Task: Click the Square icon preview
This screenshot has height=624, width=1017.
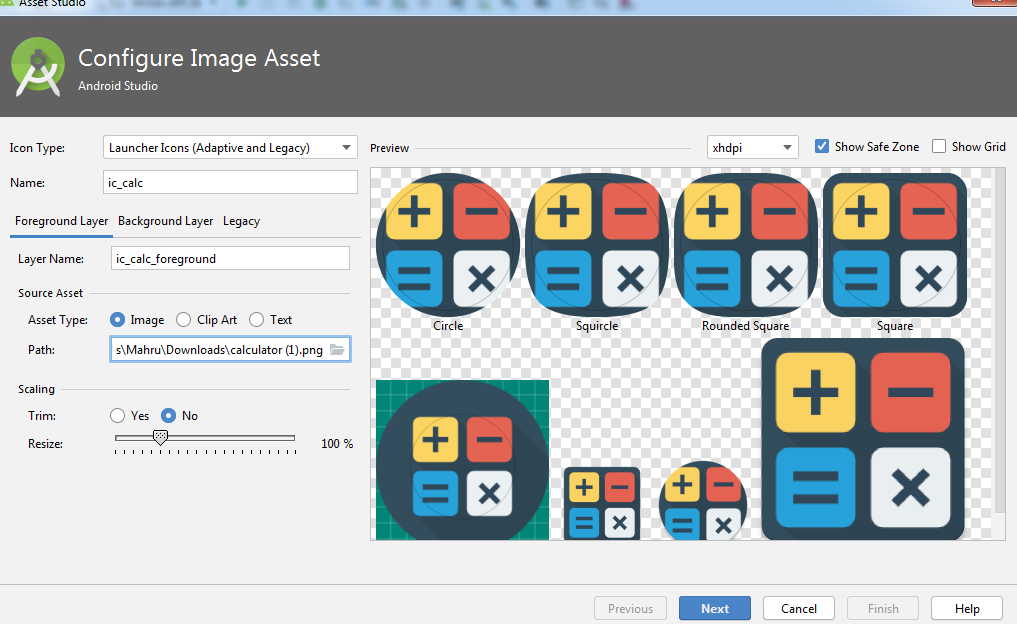Action: pos(895,245)
